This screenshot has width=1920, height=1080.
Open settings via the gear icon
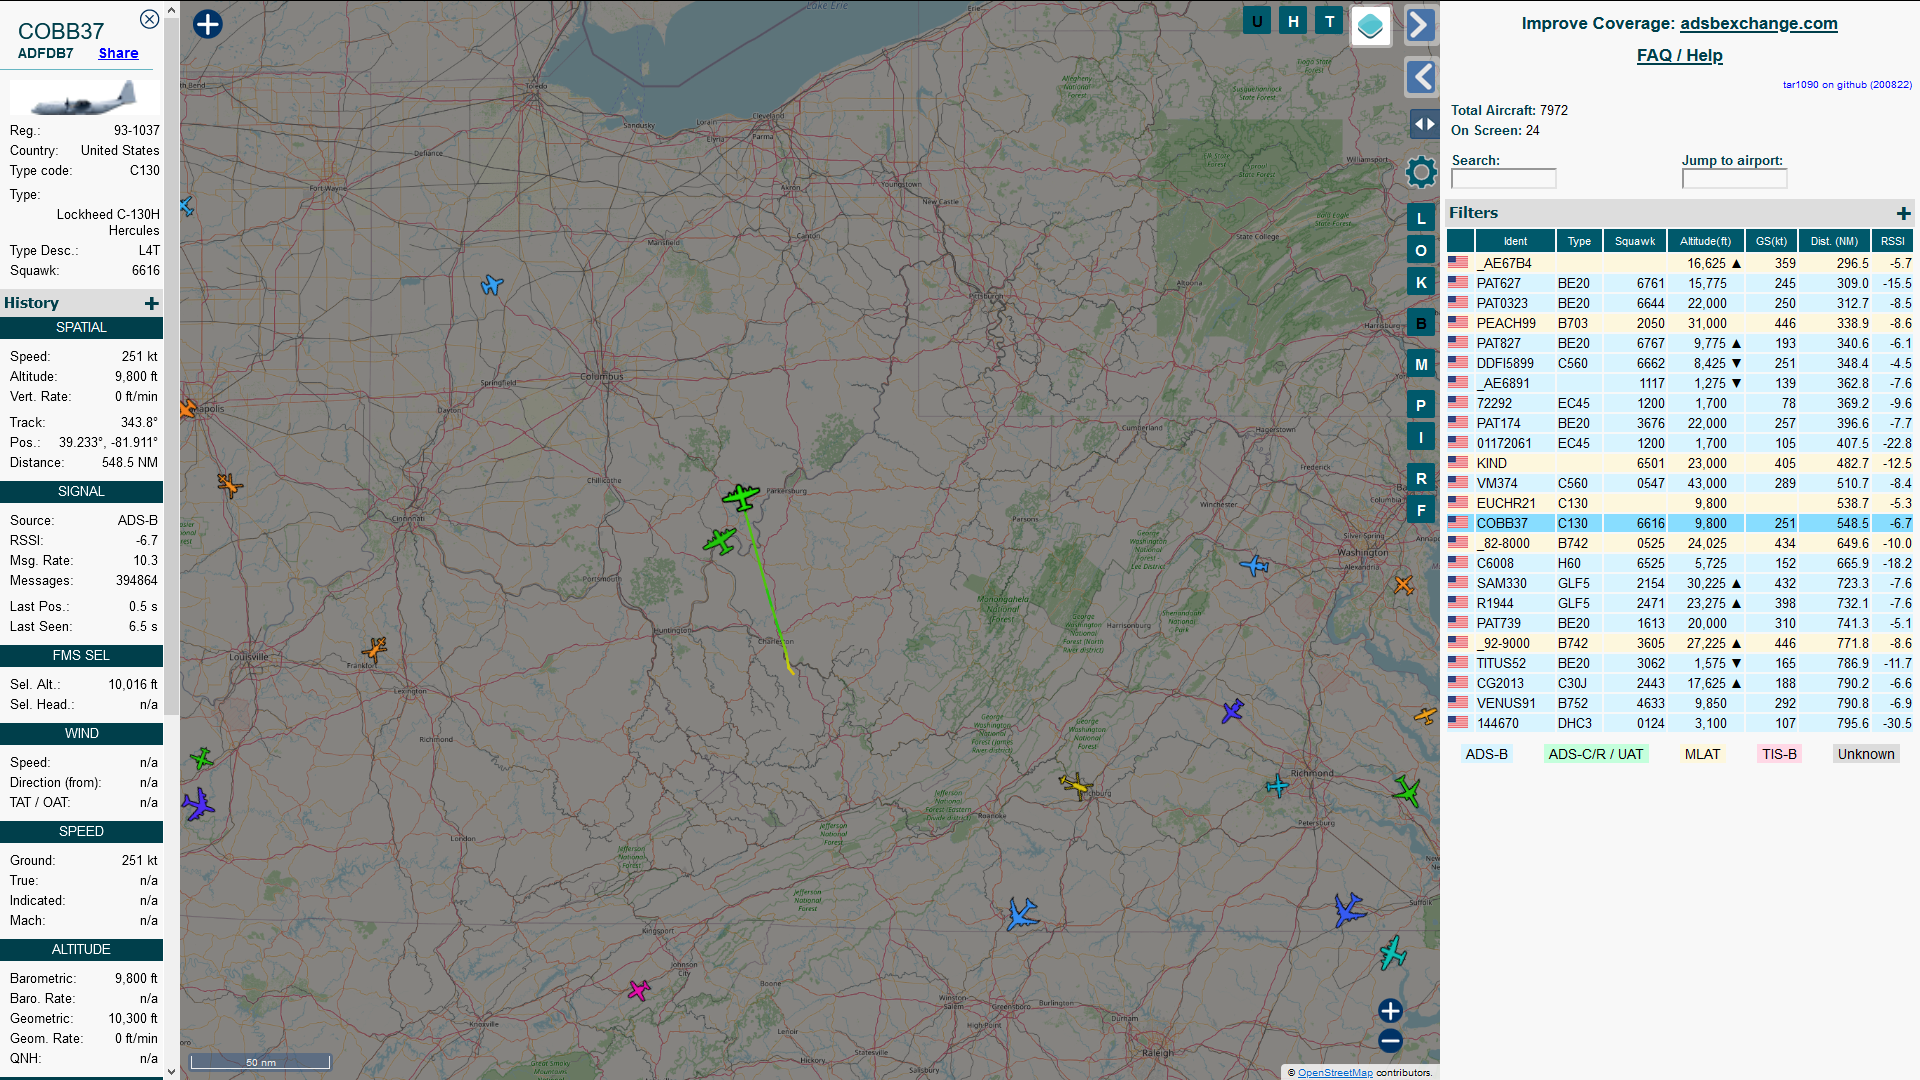[x=1420, y=172]
